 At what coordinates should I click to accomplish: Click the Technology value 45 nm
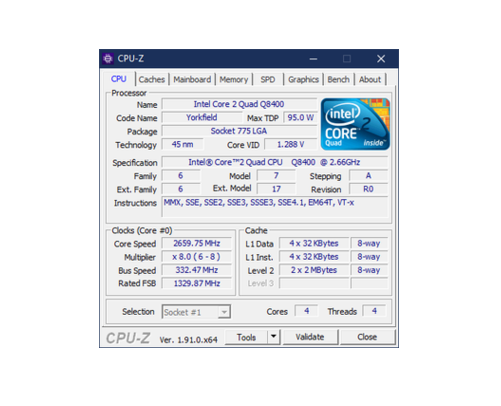pos(182,144)
